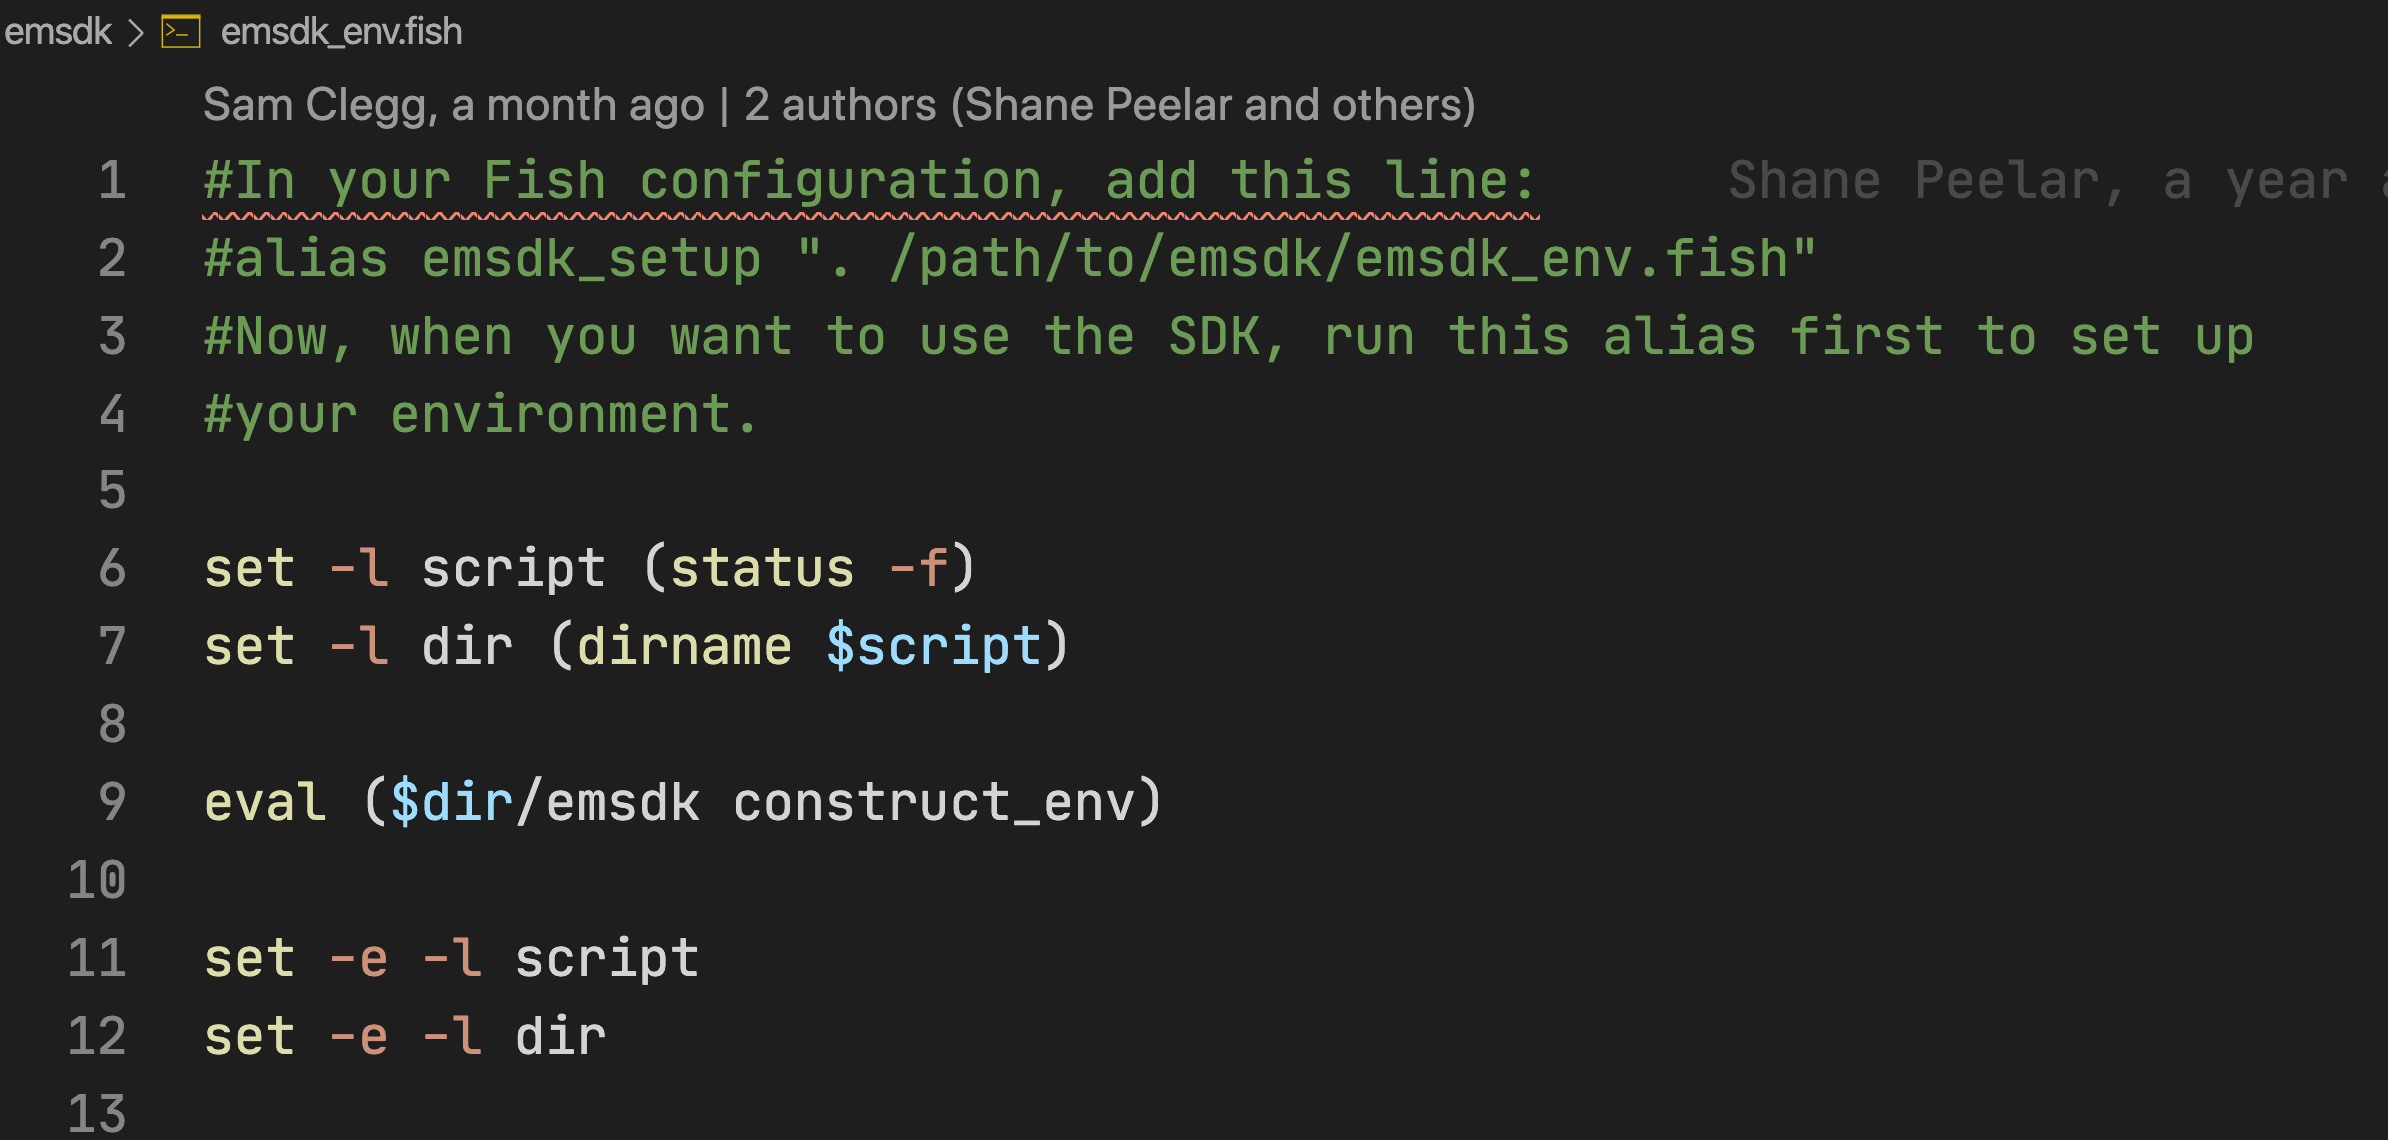Click the $dir variable in the eval line

coord(451,802)
